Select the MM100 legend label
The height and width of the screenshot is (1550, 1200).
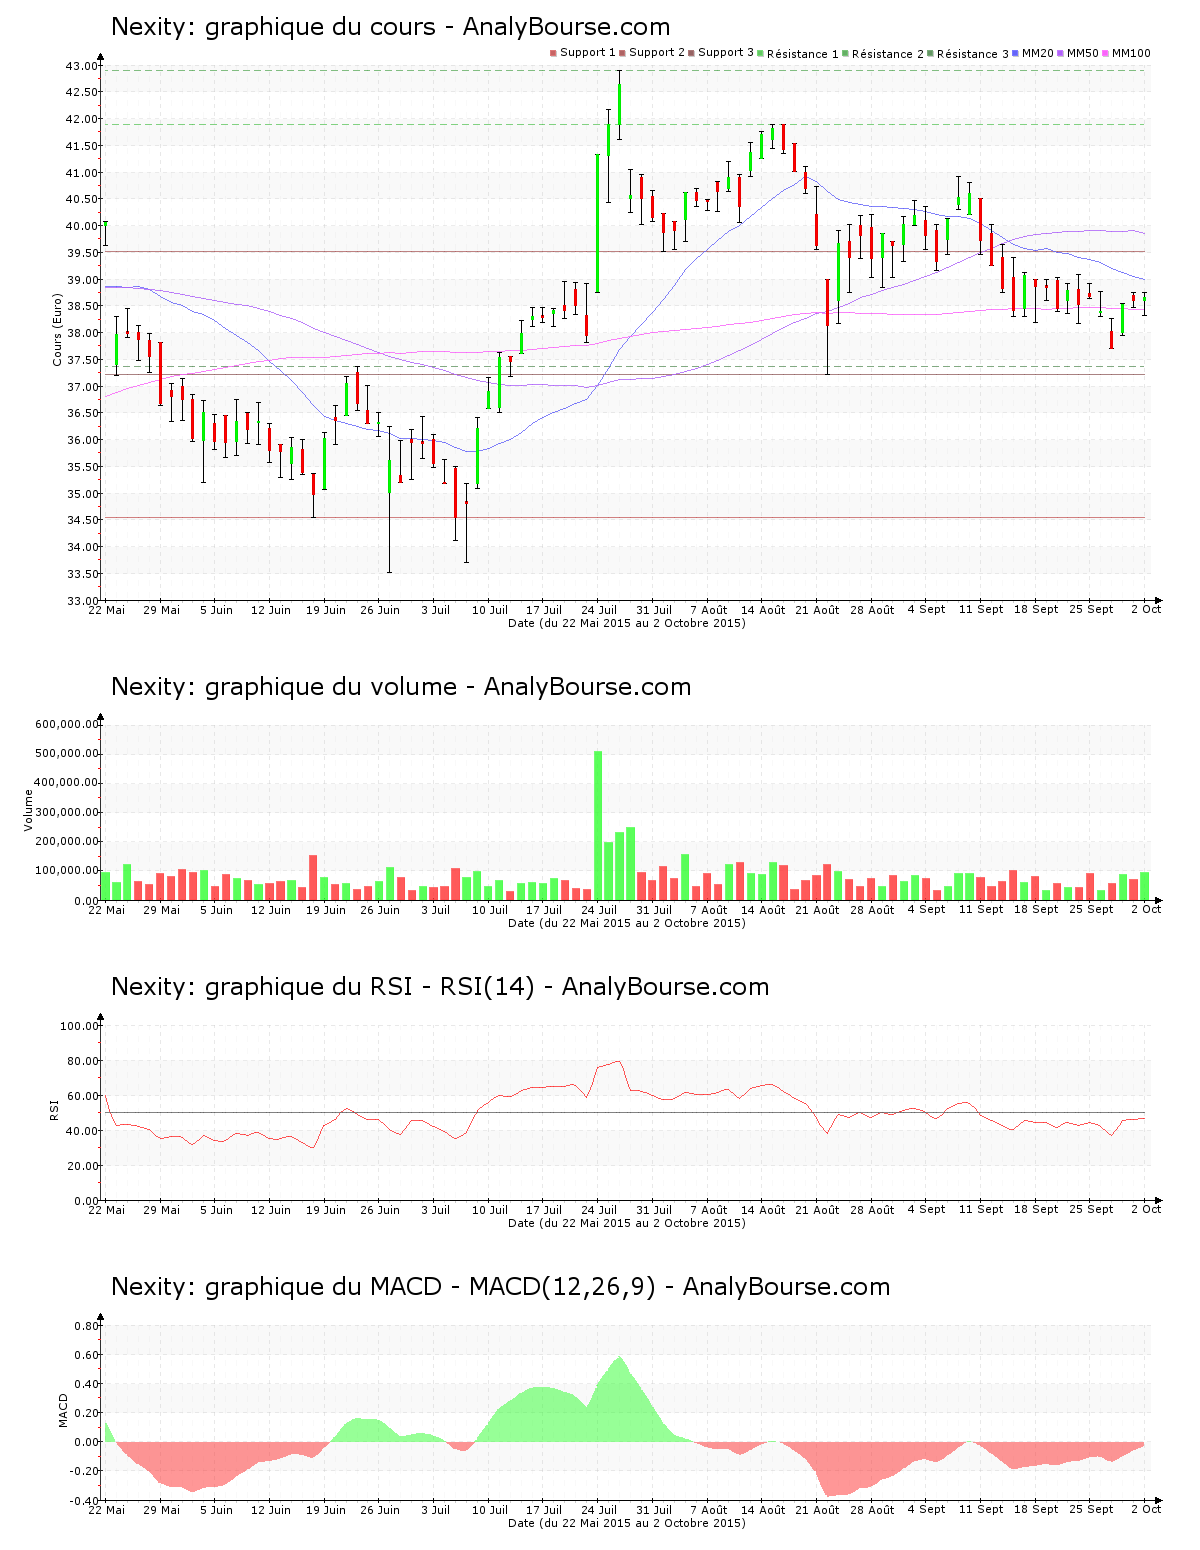point(1131,53)
